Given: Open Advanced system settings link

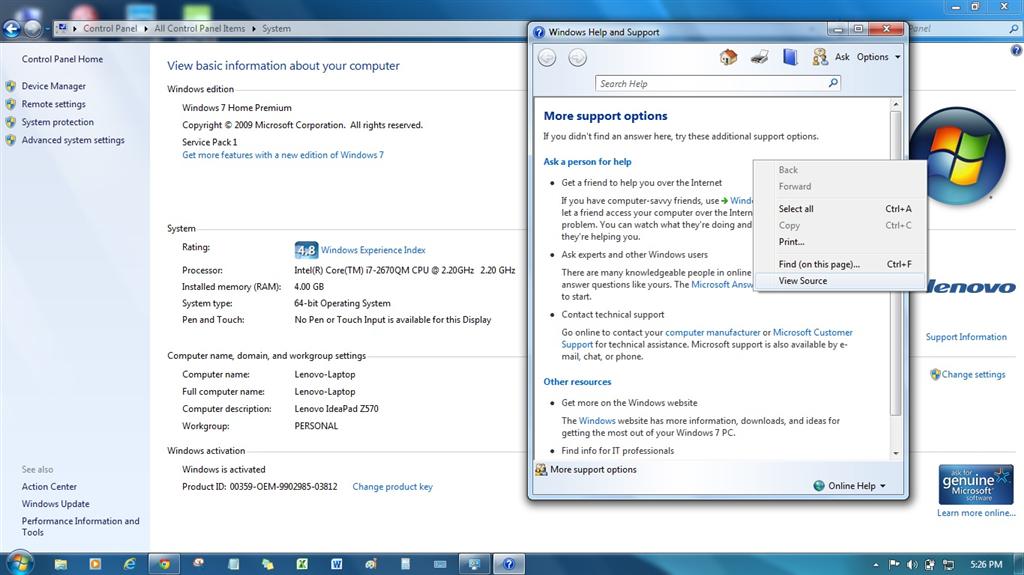Looking at the screenshot, I should [x=73, y=140].
